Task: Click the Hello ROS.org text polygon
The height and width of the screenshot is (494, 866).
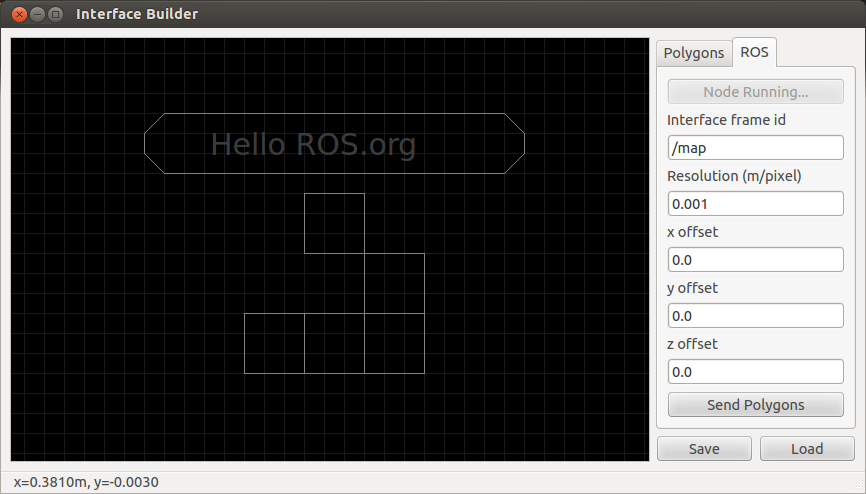Action: pos(334,144)
